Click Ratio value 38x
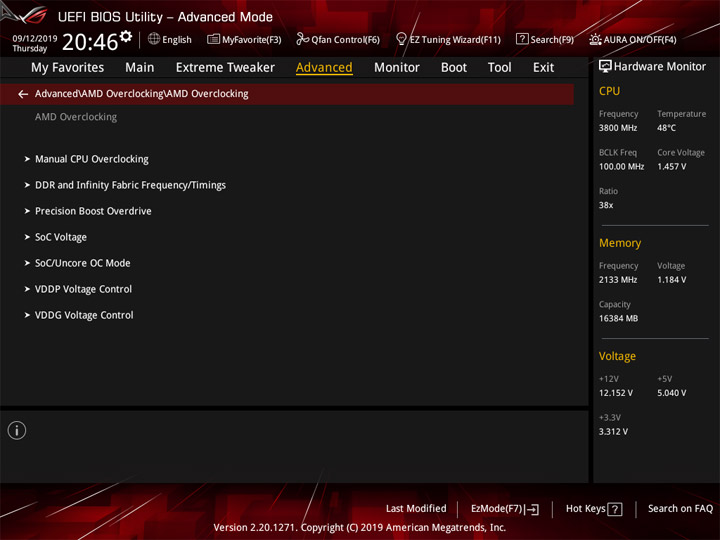Viewport: 720px width, 540px height. 606,205
